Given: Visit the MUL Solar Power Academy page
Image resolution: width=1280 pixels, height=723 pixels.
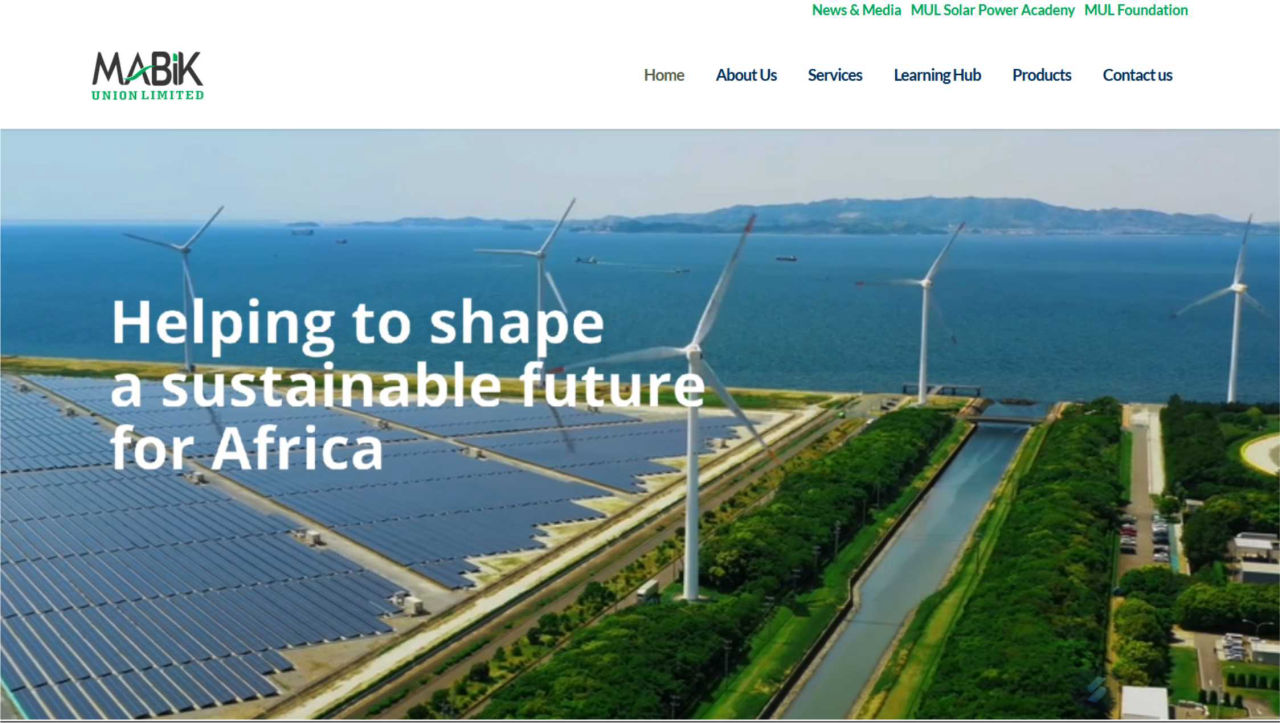Looking at the screenshot, I should pyautogui.click(x=992, y=10).
